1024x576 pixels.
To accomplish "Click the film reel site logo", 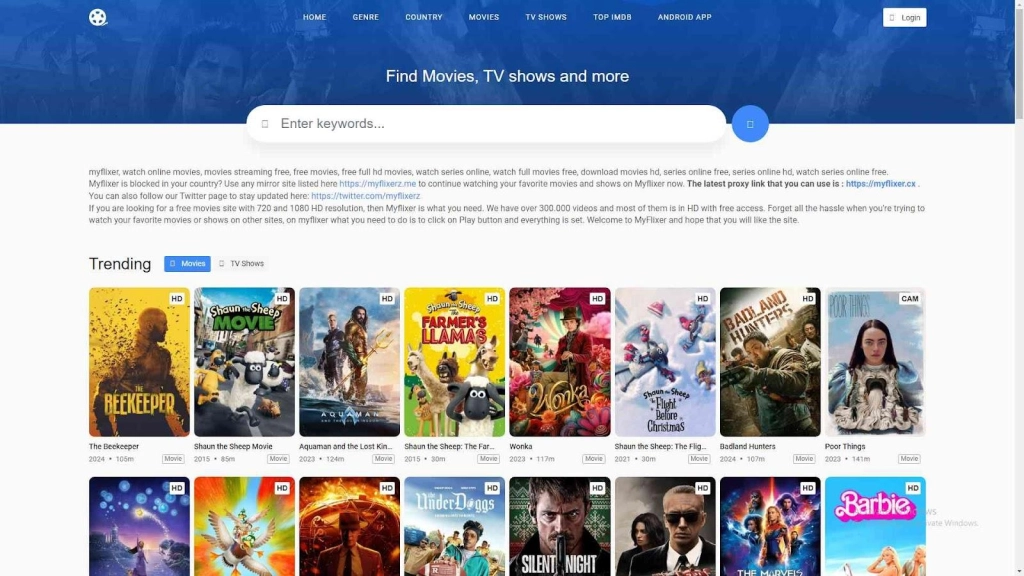I will tap(97, 17).
